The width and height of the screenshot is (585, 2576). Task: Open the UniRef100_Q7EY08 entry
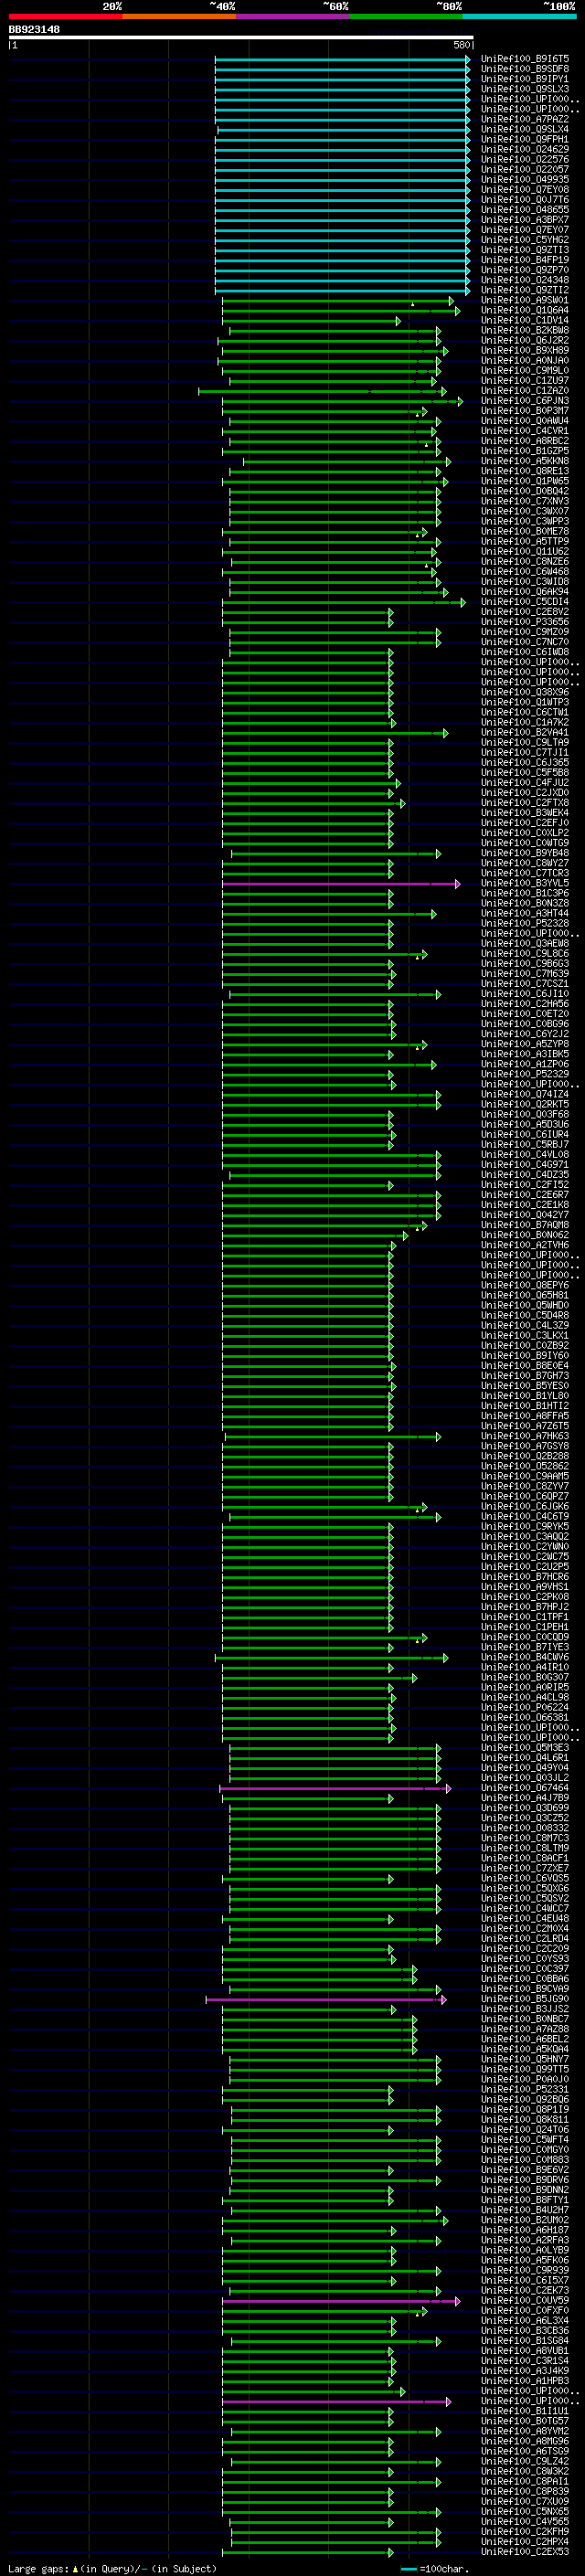(x=525, y=190)
